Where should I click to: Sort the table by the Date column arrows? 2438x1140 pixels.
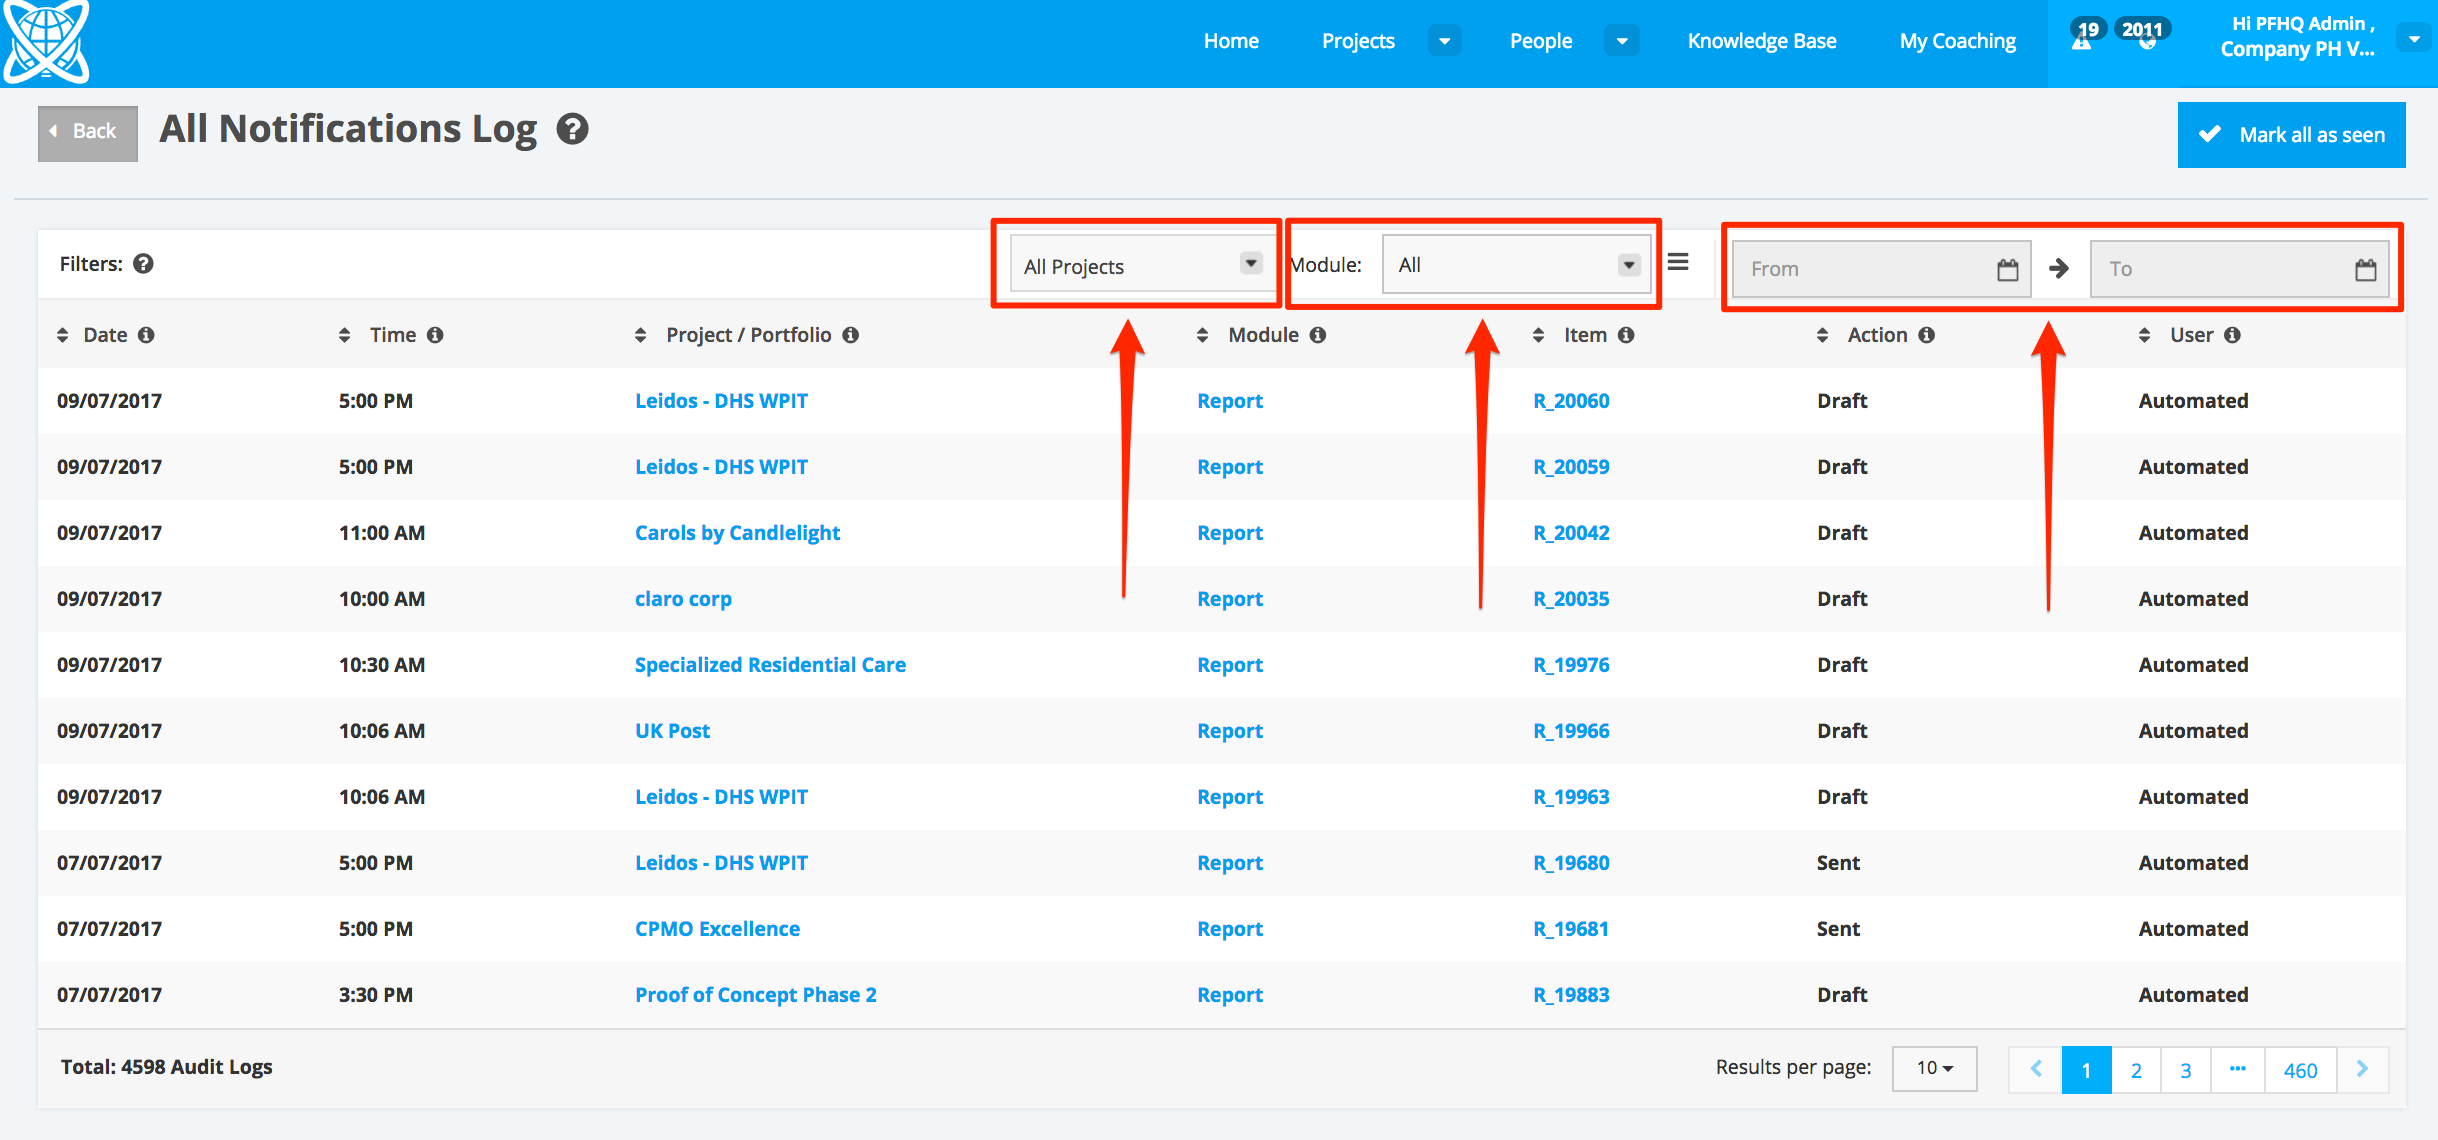click(x=63, y=335)
